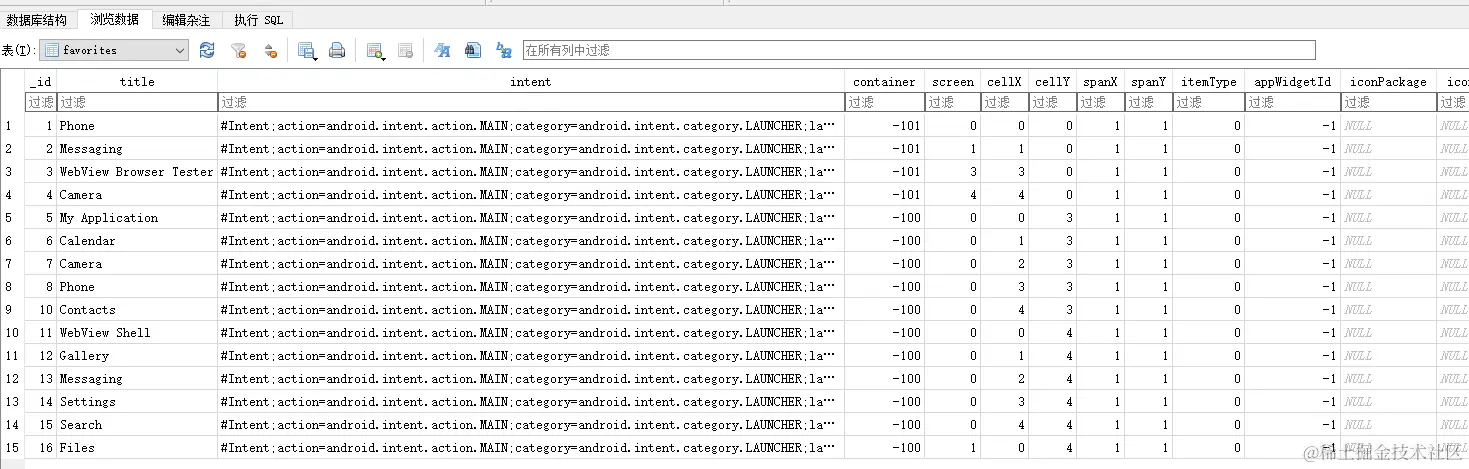Select the Contacts title cell
The width and height of the screenshot is (1469, 469).
coord(137,310)
